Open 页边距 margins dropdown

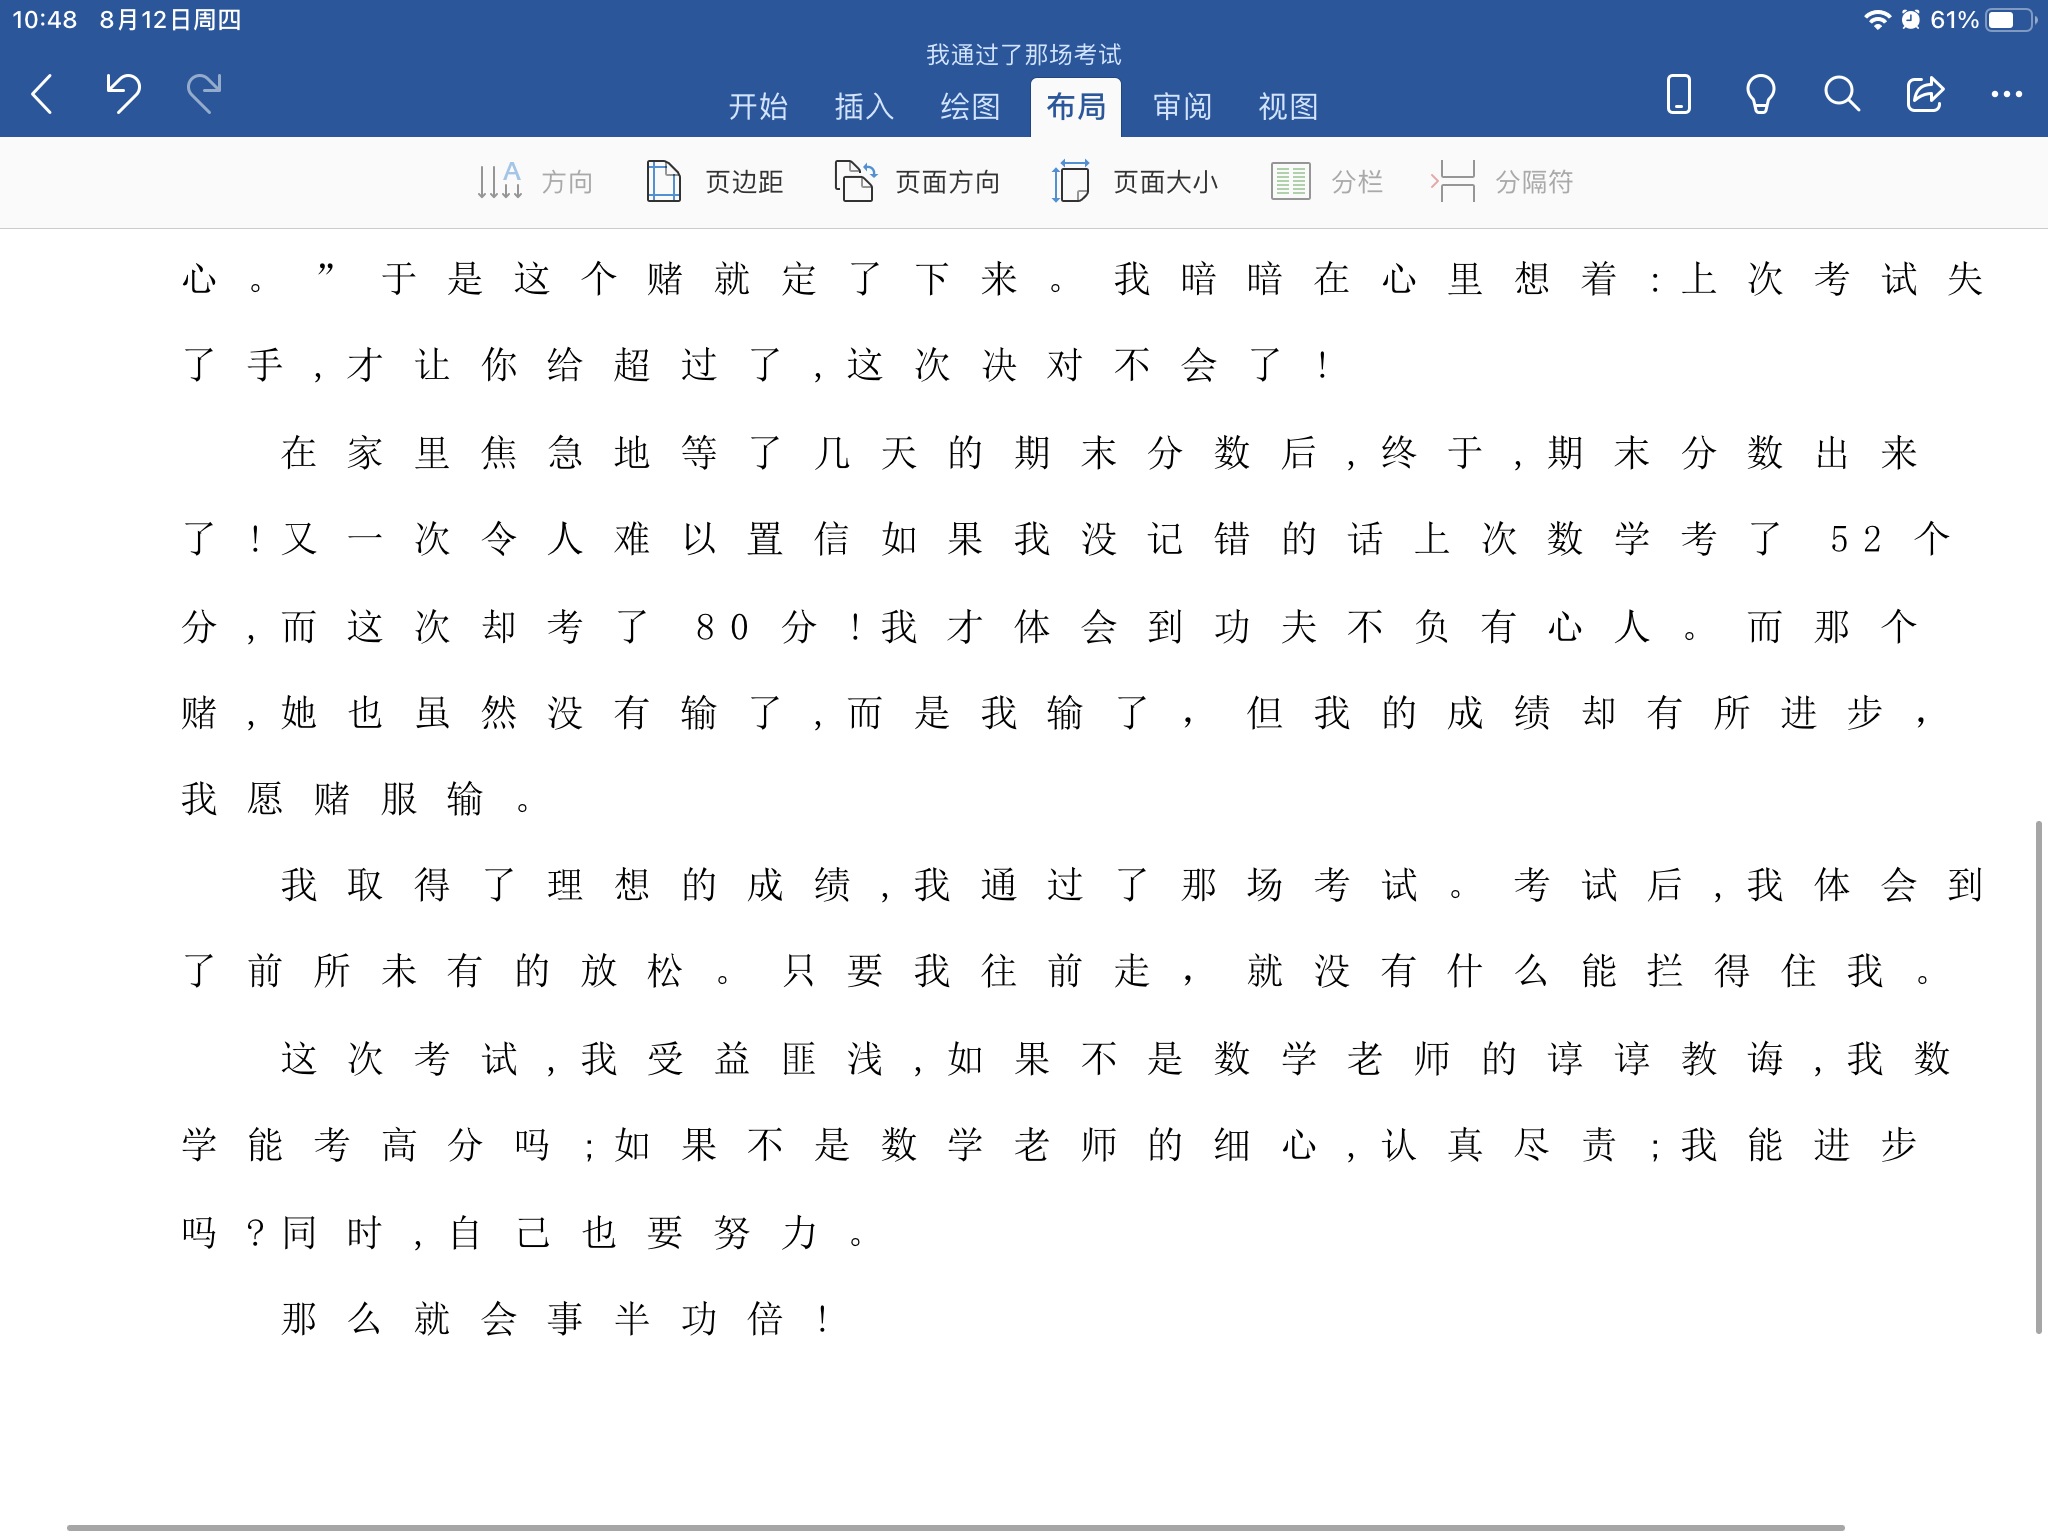(714, 182)
